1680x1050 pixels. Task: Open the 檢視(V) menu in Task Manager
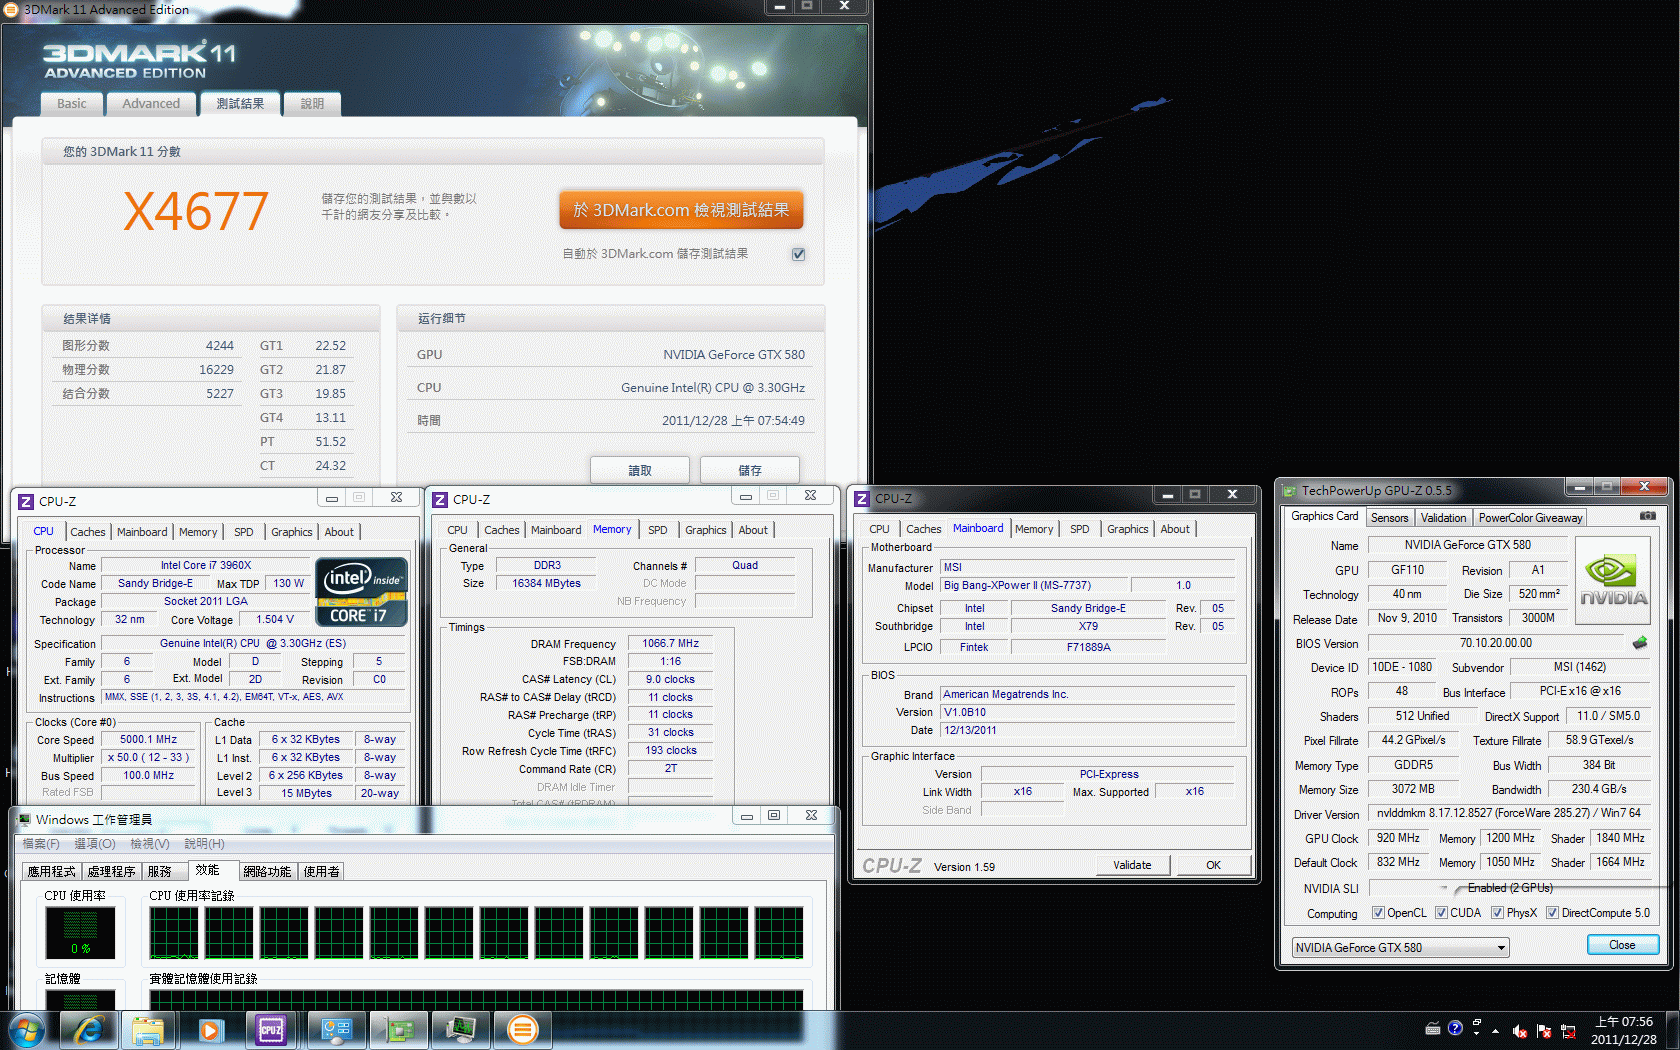coord(150,844)
